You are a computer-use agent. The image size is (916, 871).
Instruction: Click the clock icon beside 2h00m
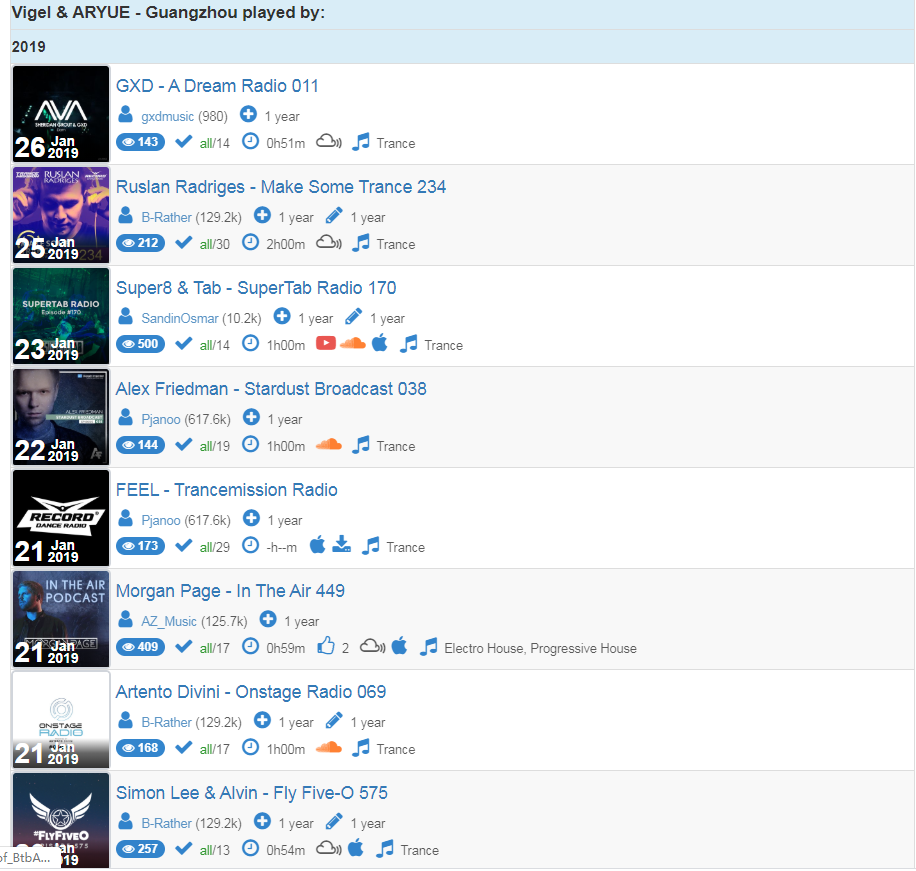251,242
